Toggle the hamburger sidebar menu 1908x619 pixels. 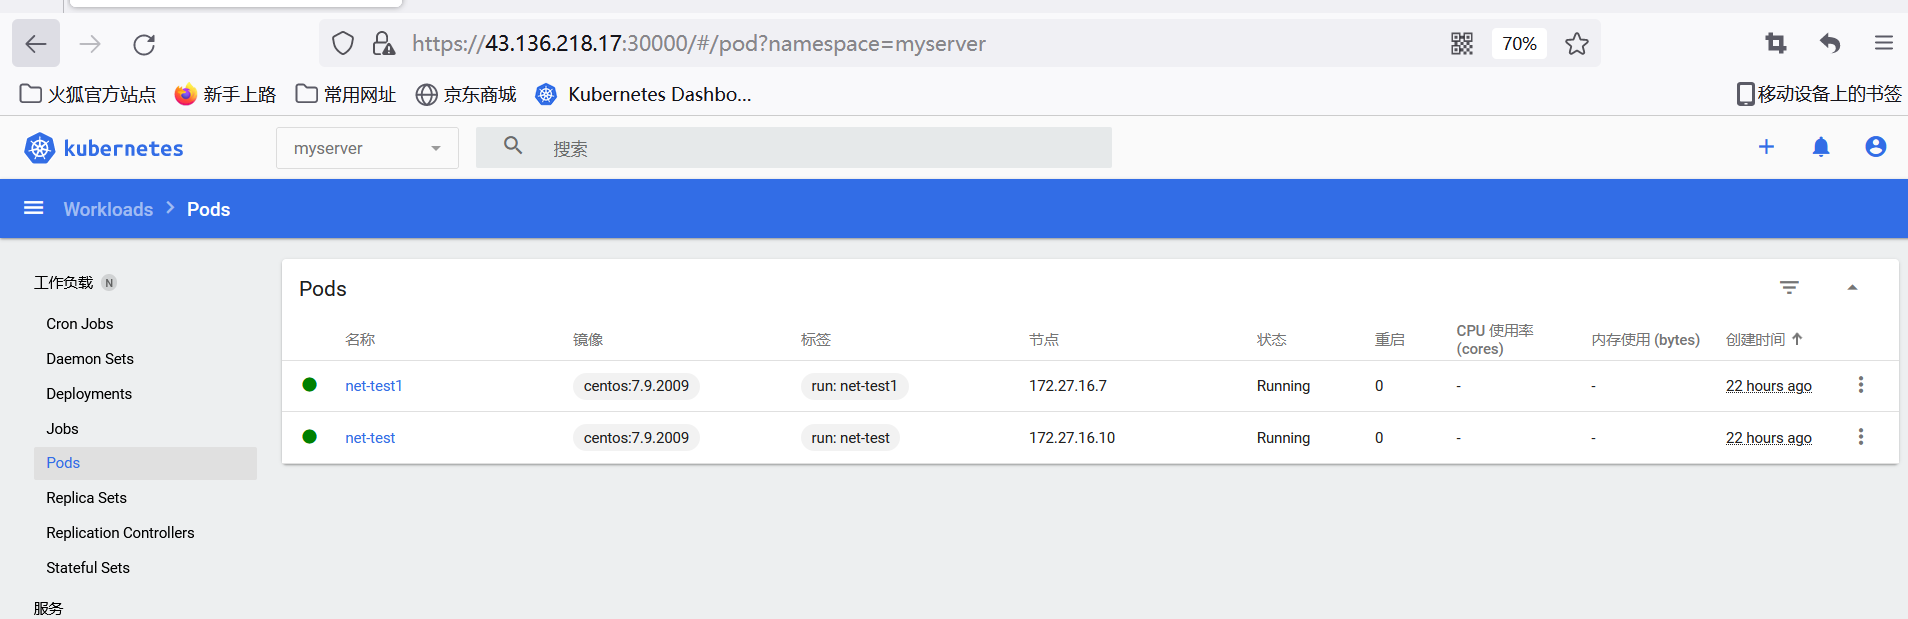[x=34, y=208]
